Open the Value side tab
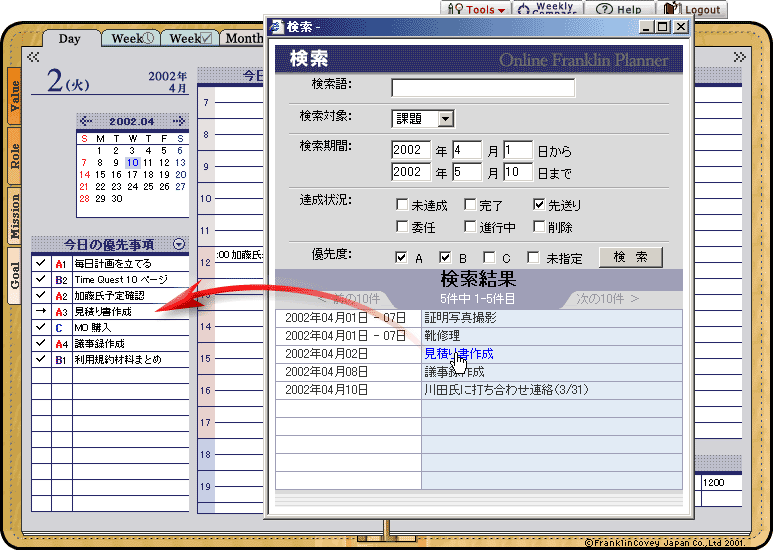 point(14,96)
